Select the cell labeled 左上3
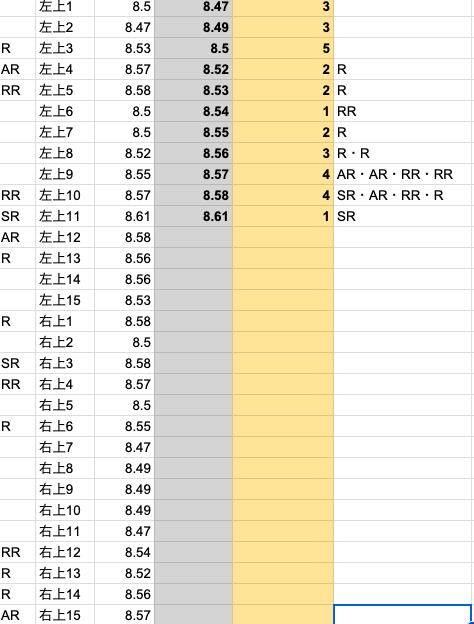 coord(65,48)
